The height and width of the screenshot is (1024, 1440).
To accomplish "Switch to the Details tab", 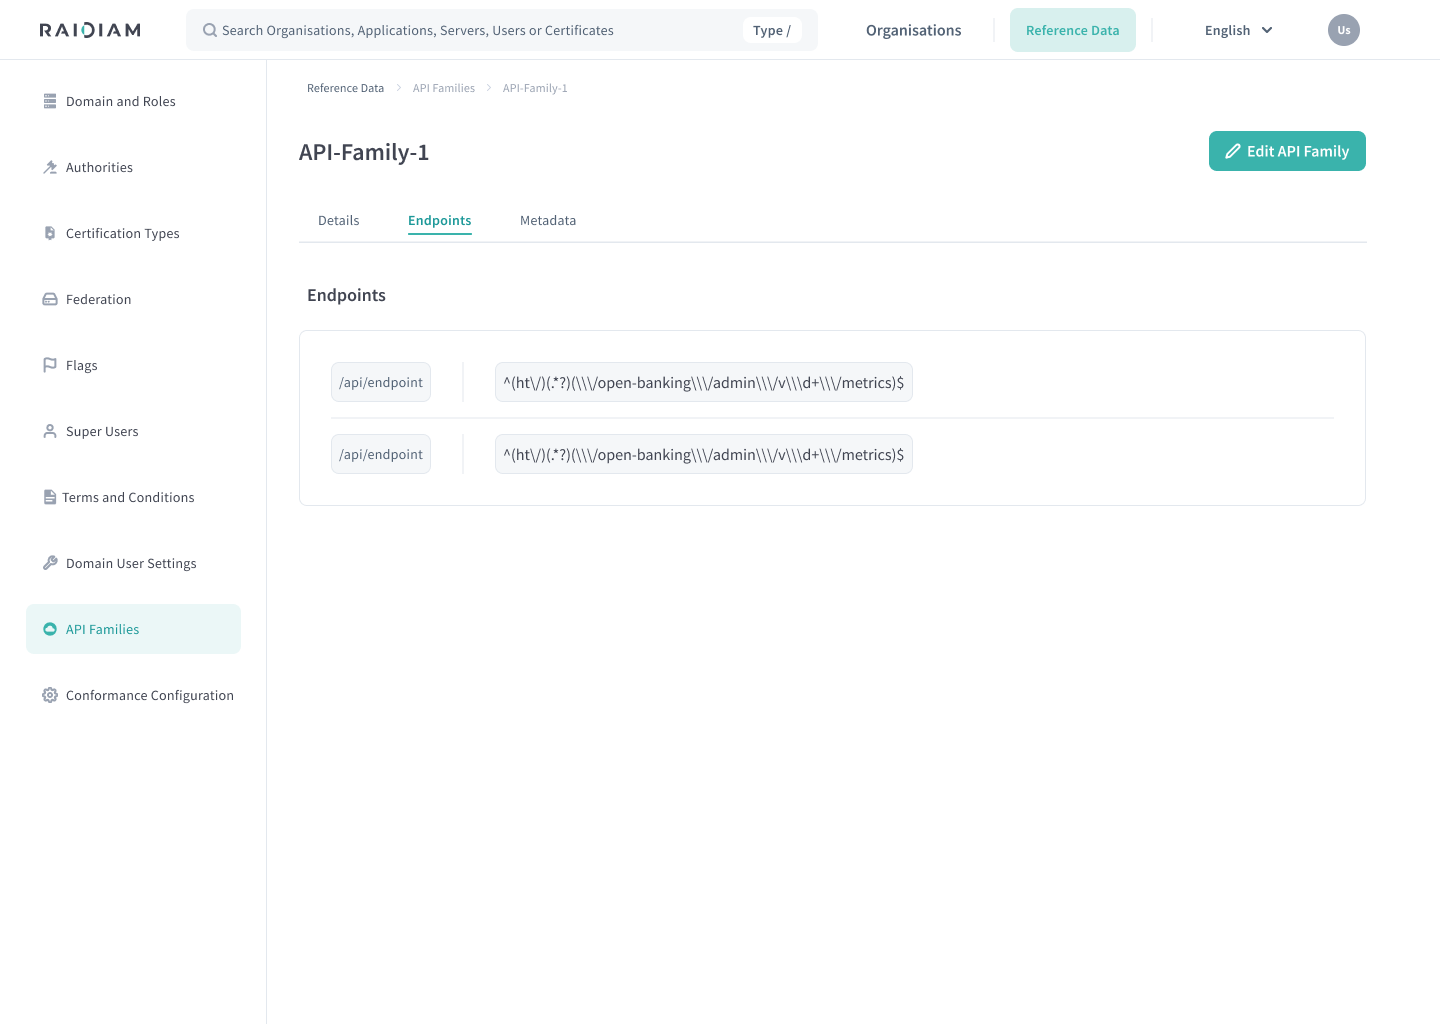I will [338, 220].
